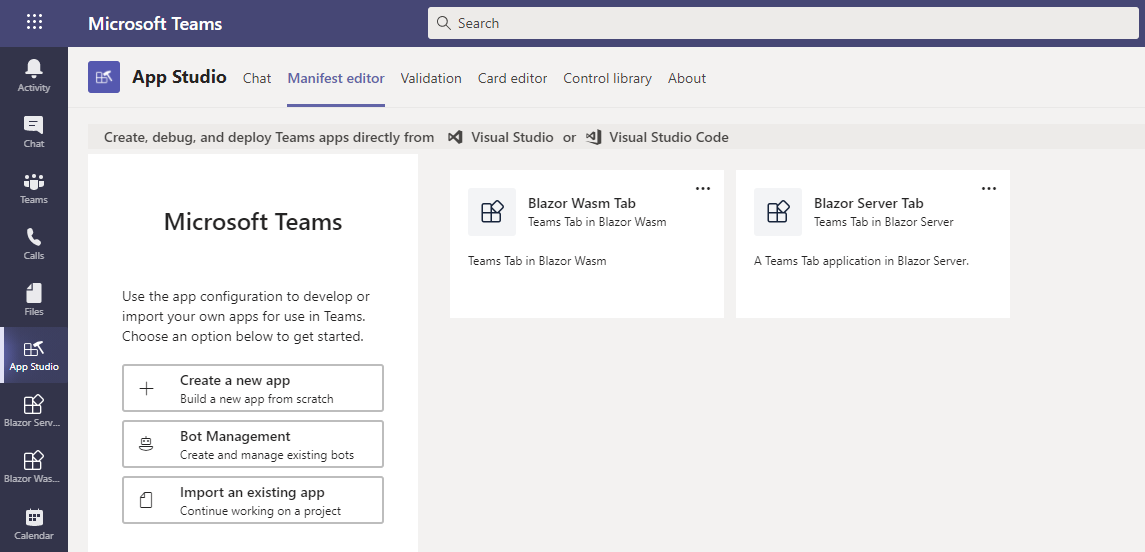Click 'Create and manage existing bots' text

[267, 455]
